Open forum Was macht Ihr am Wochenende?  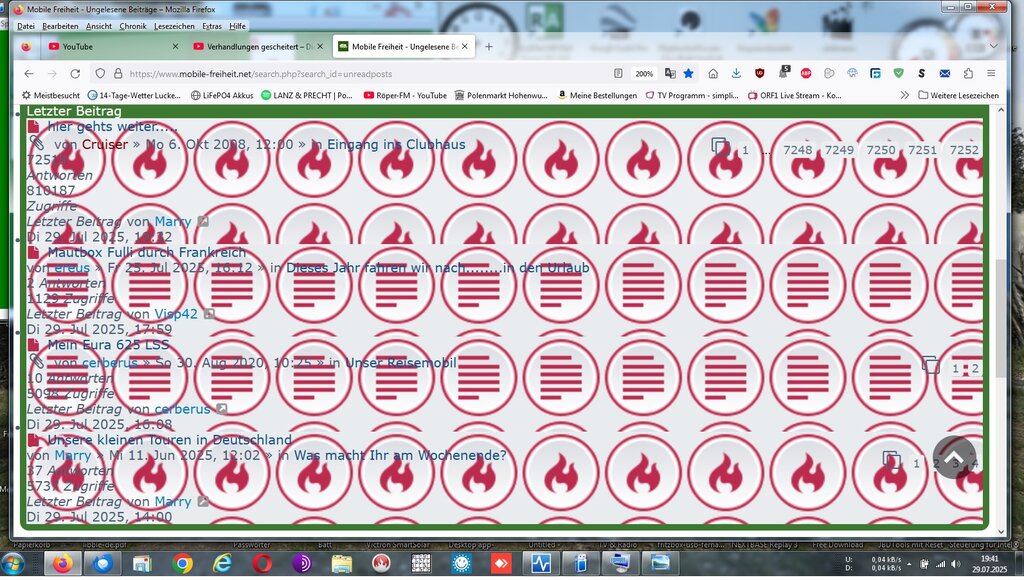400,455
